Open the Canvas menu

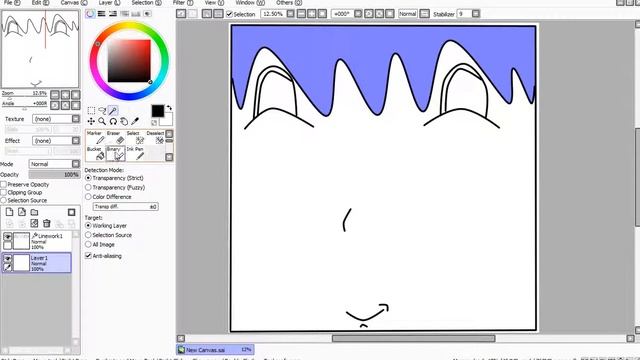click(74, 2)
